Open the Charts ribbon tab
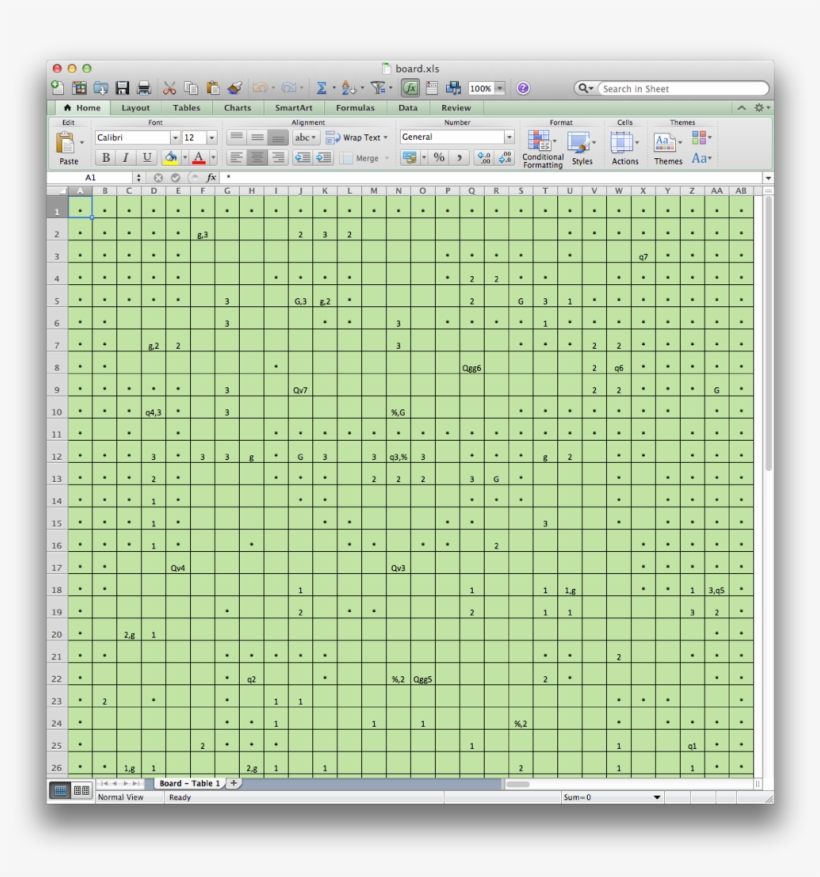Viewport: 820px width, 877px height. (236, 107)
